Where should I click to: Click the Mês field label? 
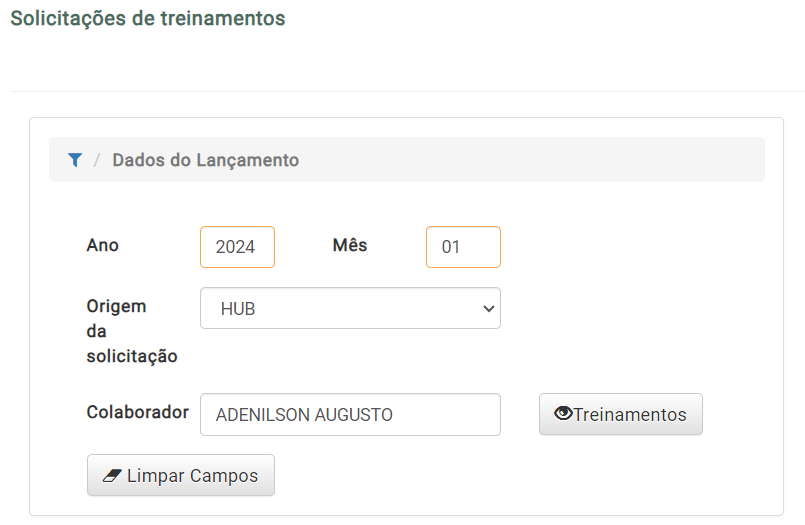pyautogui.click(x=350, y=245)
